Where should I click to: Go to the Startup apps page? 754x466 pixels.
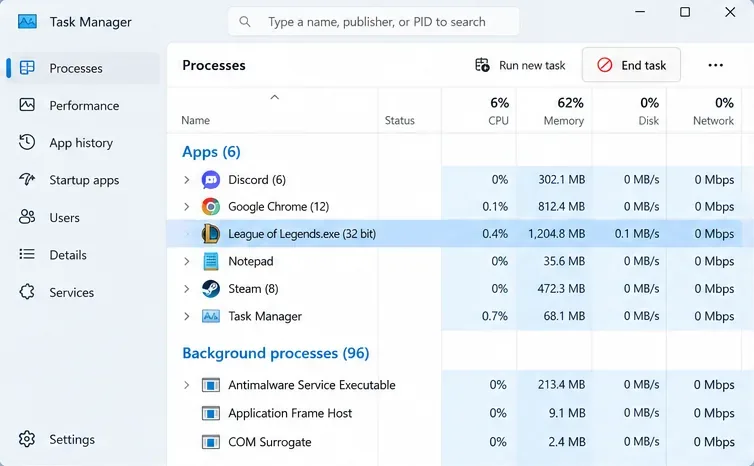pos(83,180)
